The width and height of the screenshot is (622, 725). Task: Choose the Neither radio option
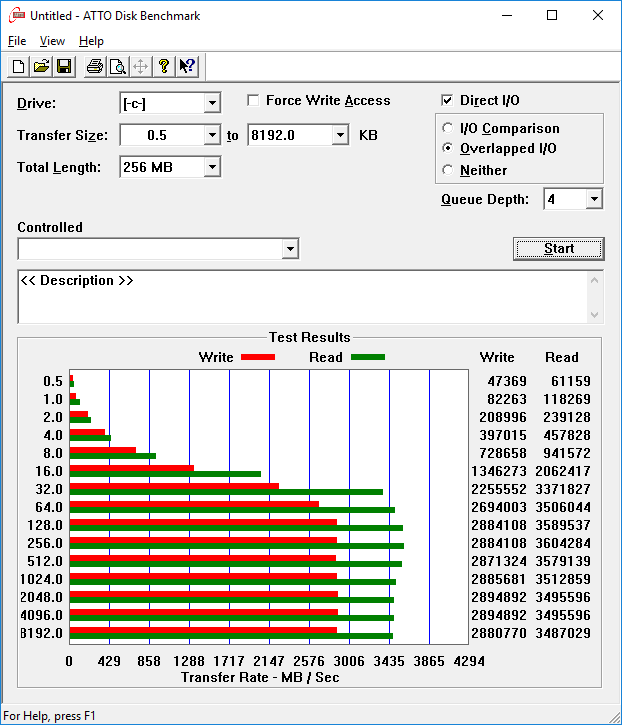pyautogui.click(x=448, y=170)
